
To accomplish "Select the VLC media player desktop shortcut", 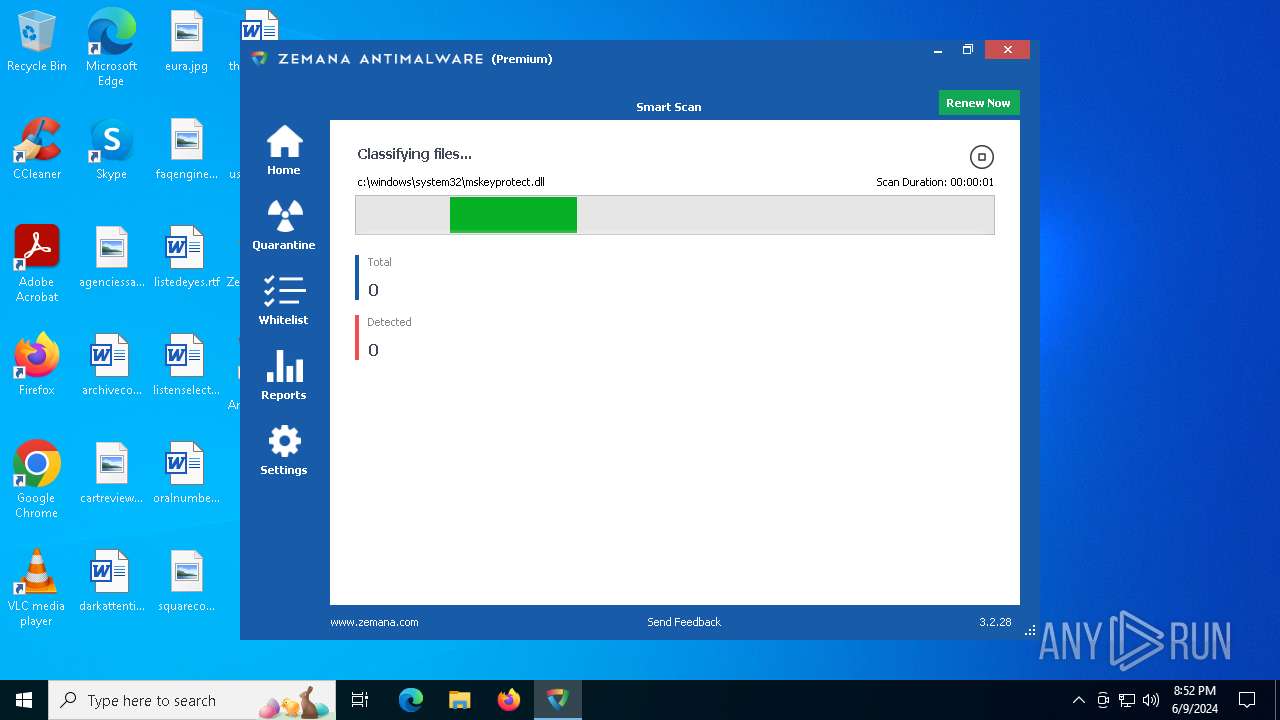I will pos(37,587).
